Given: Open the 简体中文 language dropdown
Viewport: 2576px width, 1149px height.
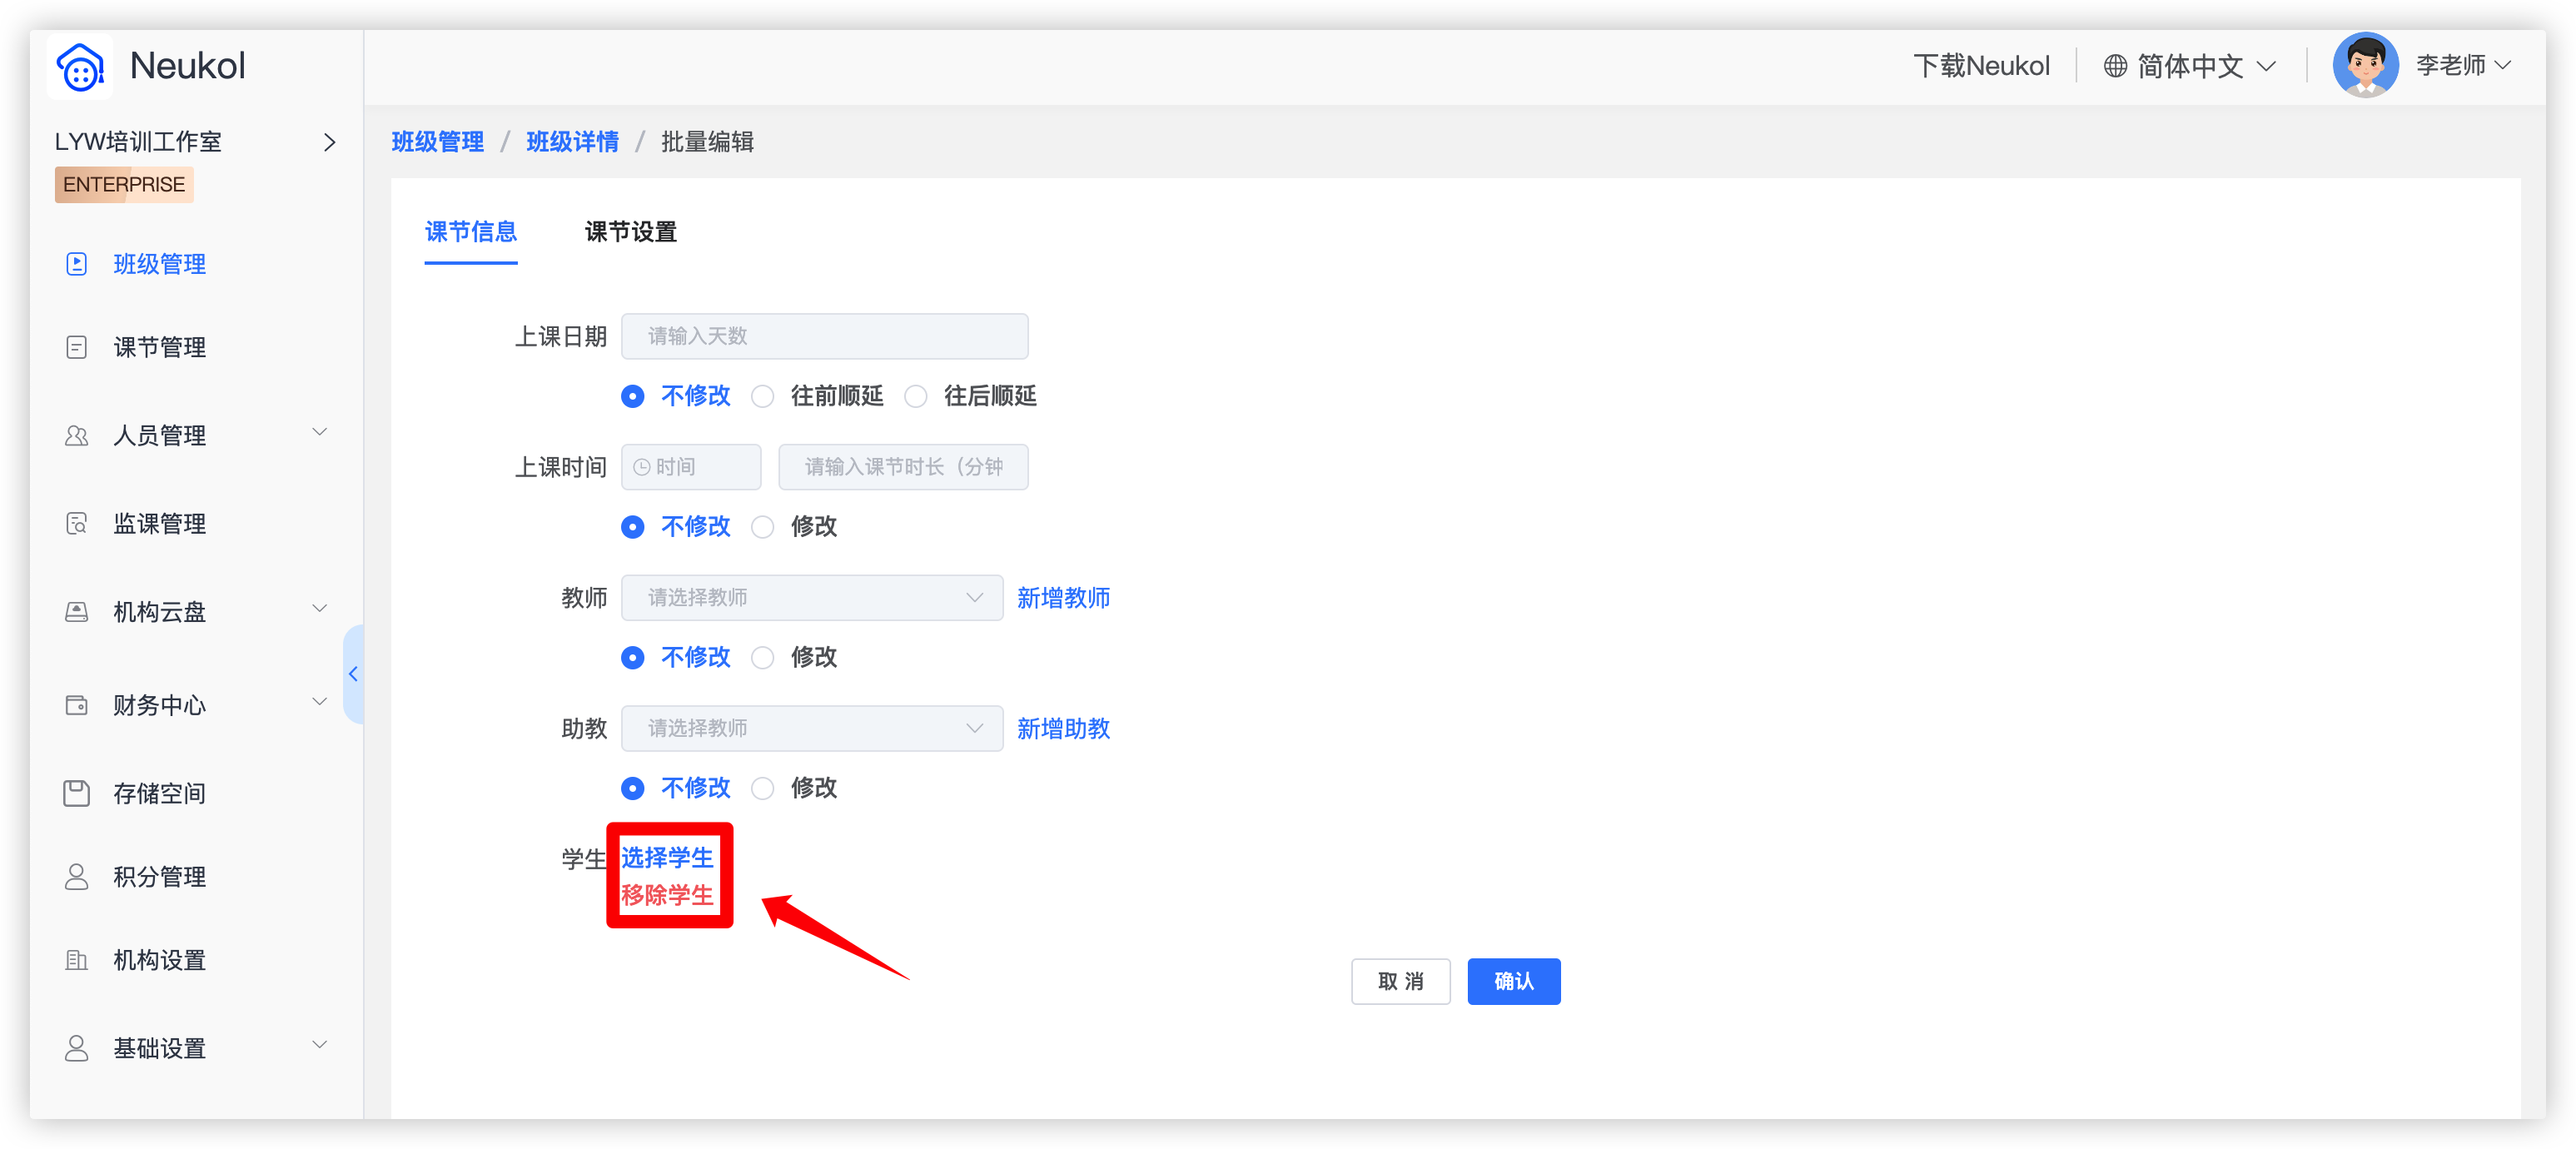Looking at the screenshot, I should (2190, 66).
